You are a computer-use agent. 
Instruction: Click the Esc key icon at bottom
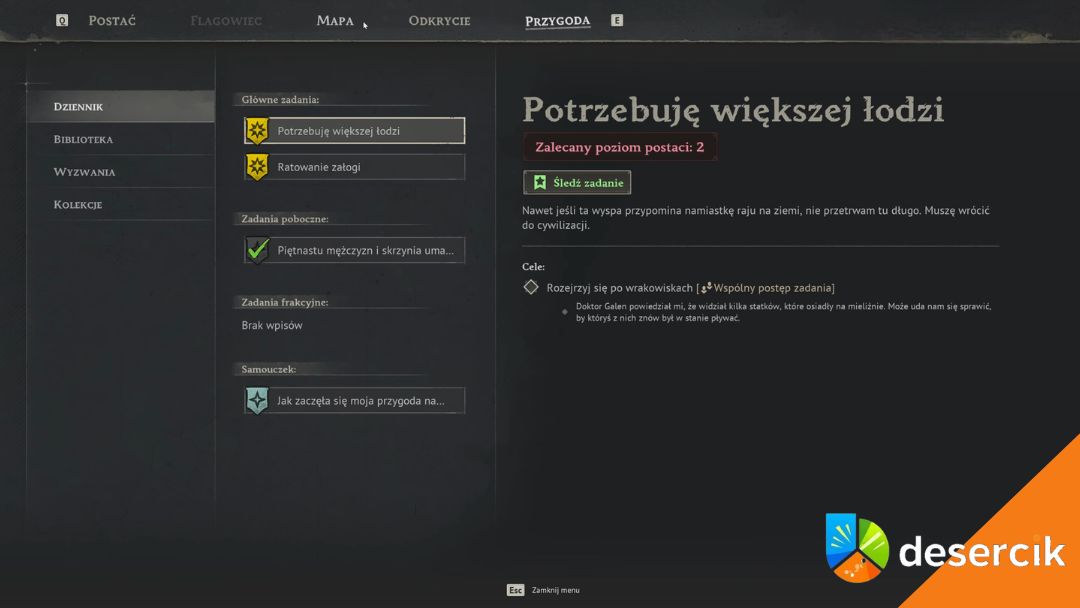coord(516,590)
